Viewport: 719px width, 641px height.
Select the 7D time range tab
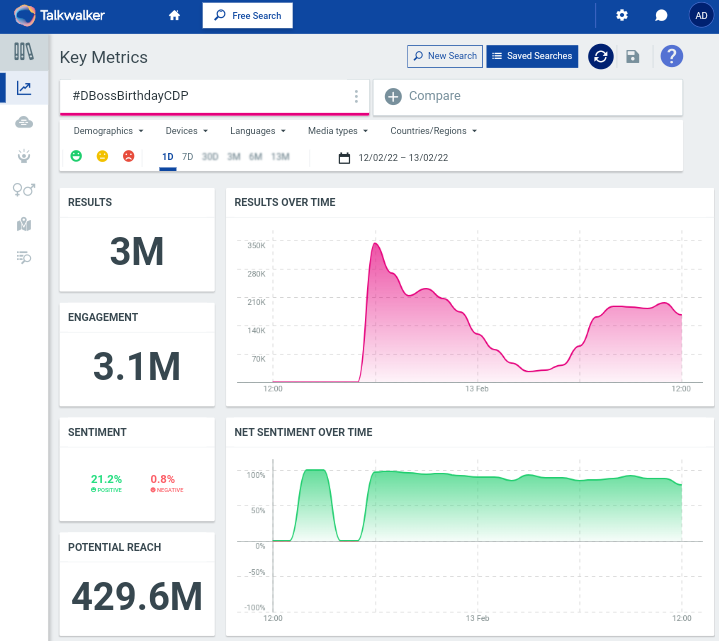188,157
